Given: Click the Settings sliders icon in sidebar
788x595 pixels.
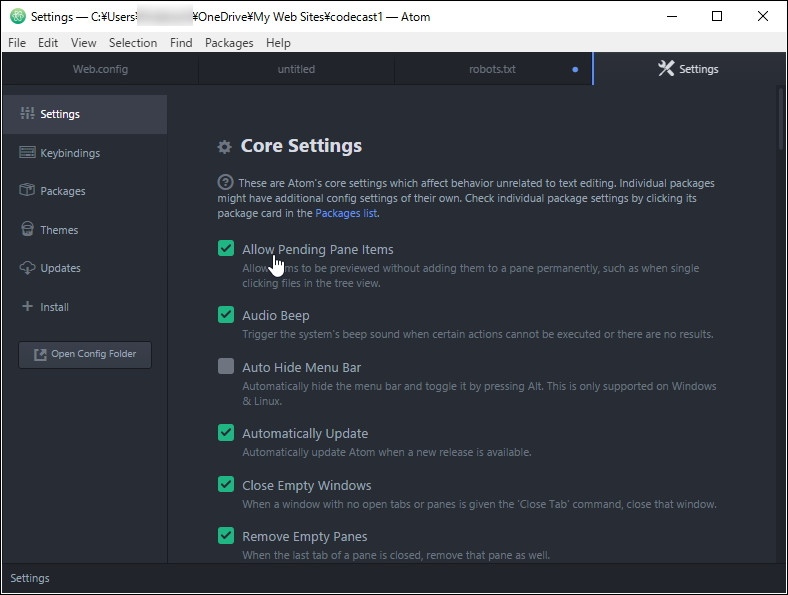Looking at the screenshot, I should click(x=27, y=114).
